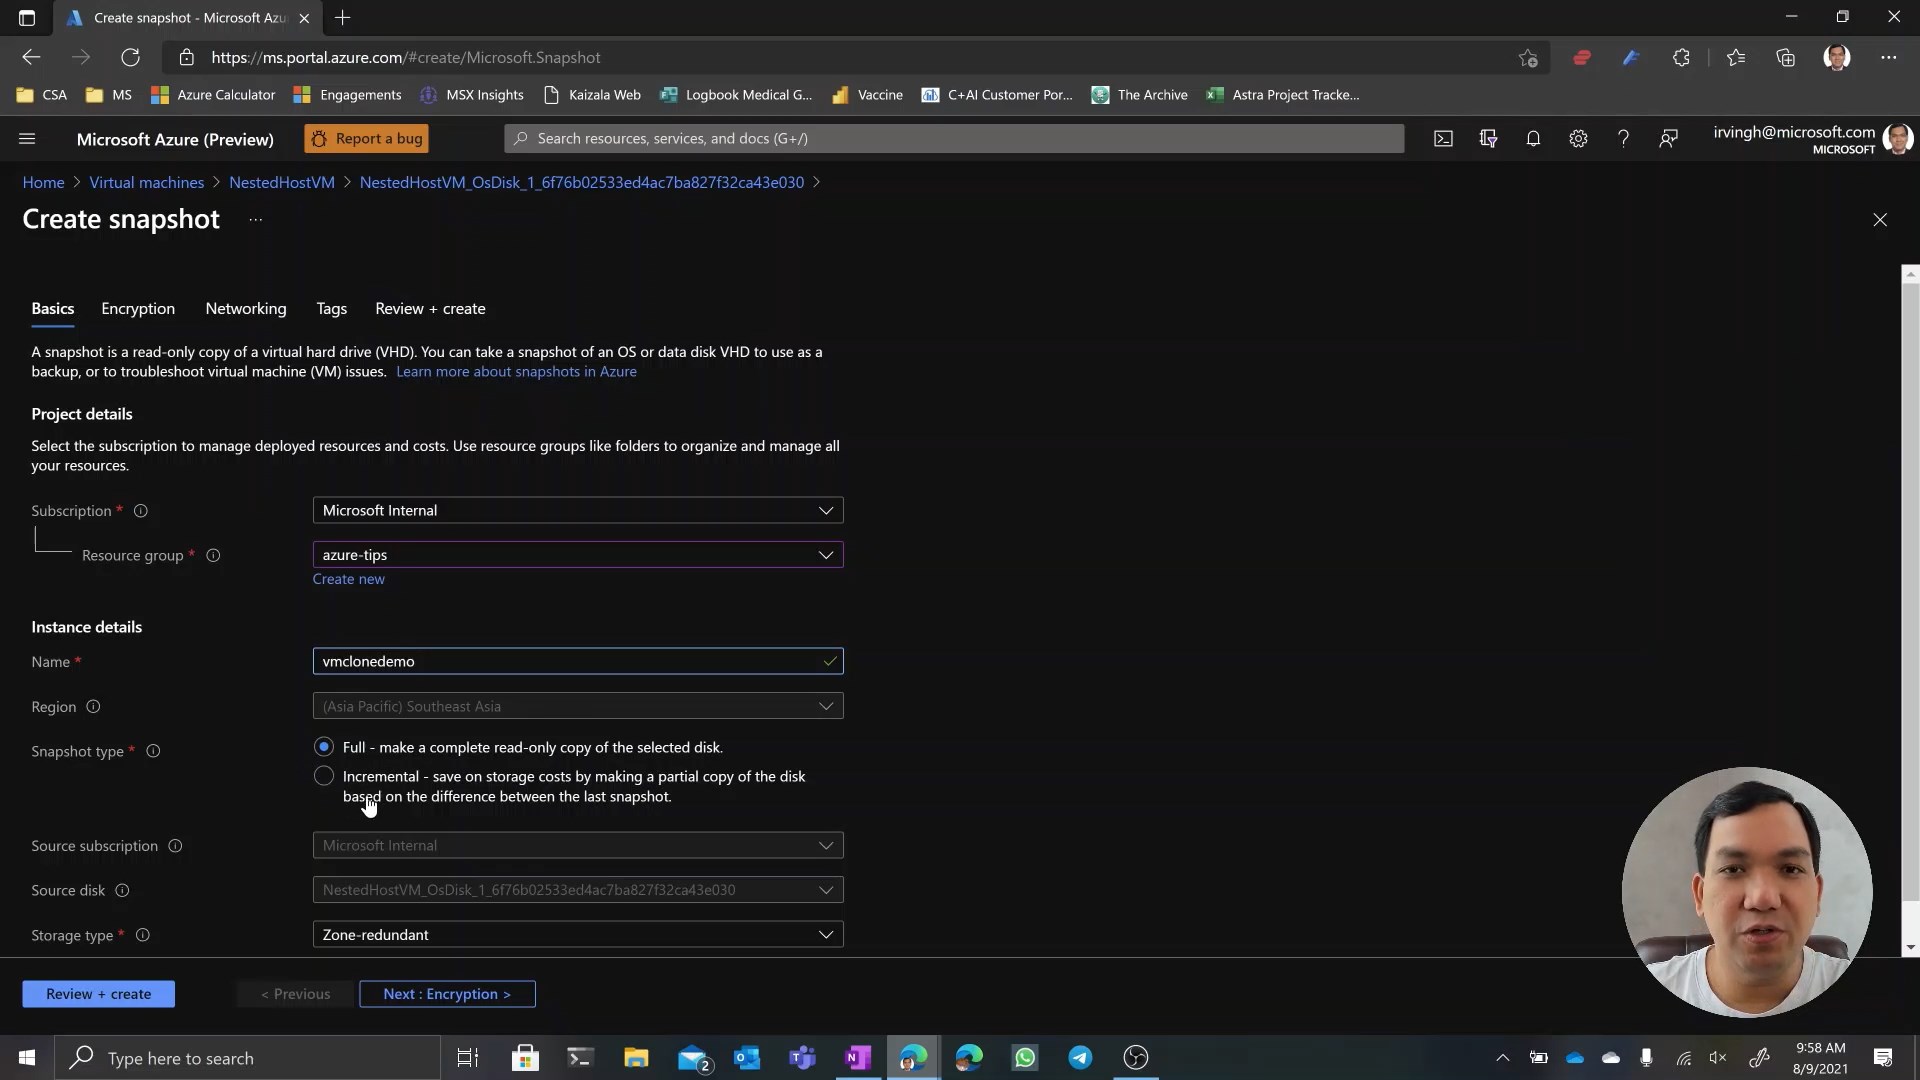Click the Name field containing vmclonedemo
This screenshot has height=1080, width=1920.
(x=578, y=662)
